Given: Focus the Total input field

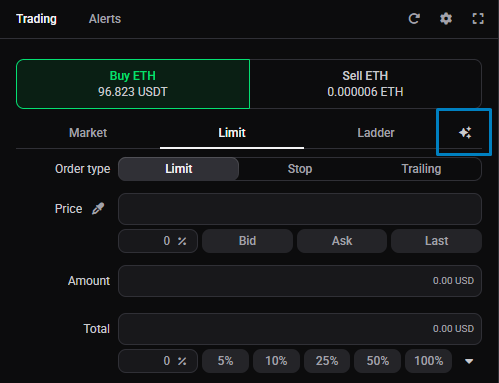Looking at the screenshot, I should tap(300, 329).
